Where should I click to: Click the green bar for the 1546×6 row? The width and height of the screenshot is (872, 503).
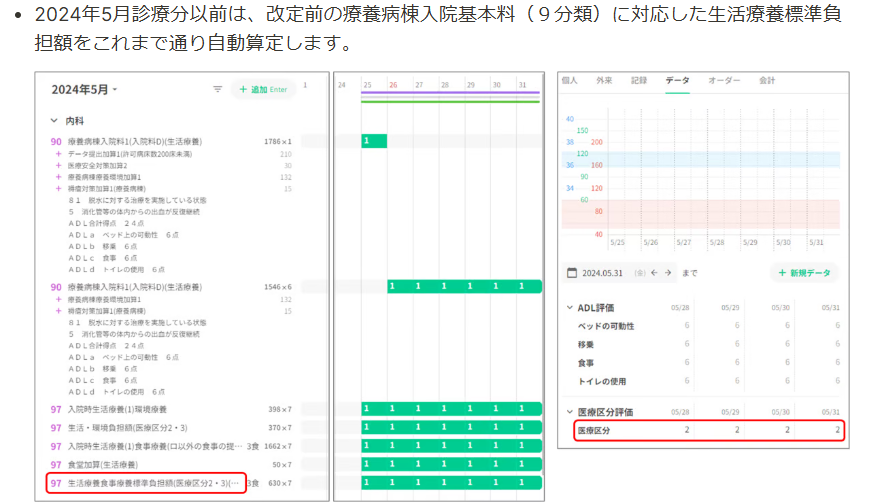[x=464, y=287]
